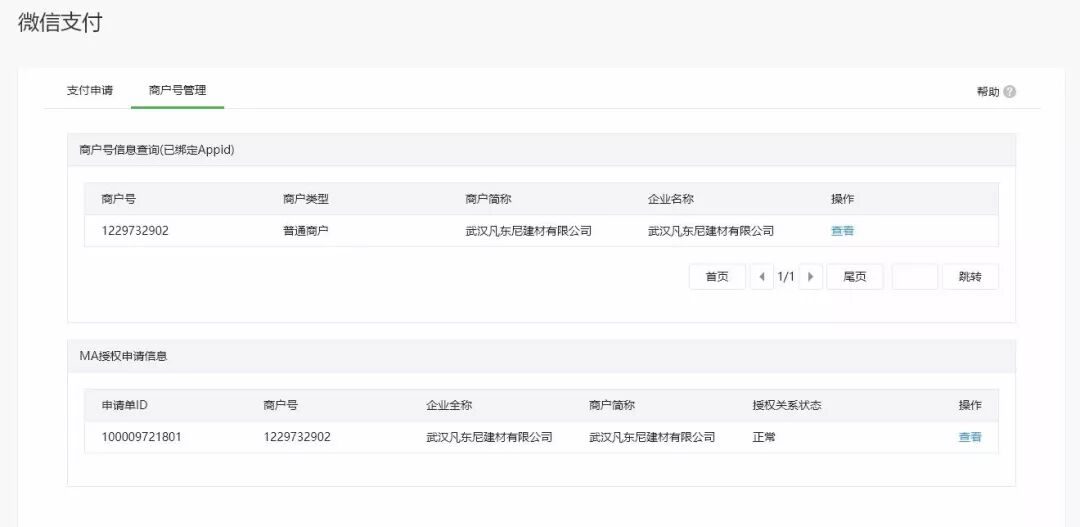The width and height of the screenshot is (1080, 527).
Task: Click the 申请单ID column header
Action: (x=125, y=405)
